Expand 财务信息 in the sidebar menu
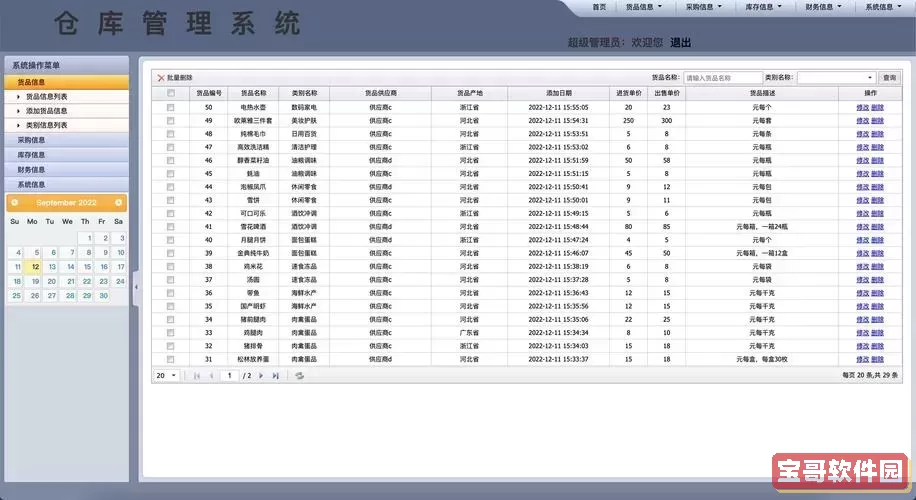The width and height of the screenshot is (916, 500). coord(67,169)
